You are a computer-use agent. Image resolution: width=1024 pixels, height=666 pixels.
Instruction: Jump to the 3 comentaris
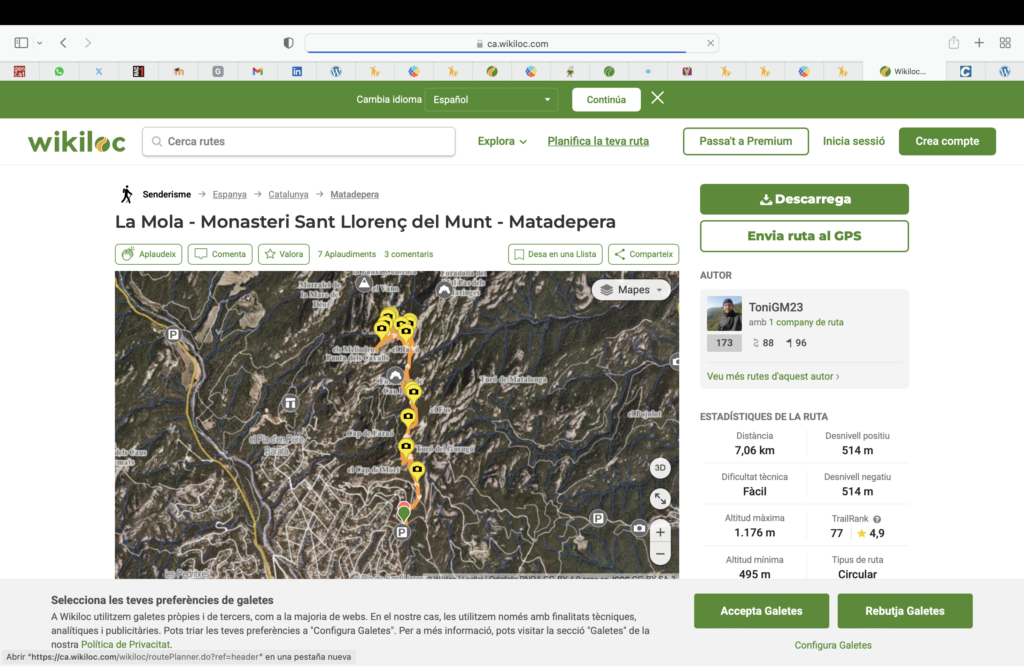pos(408,254)
